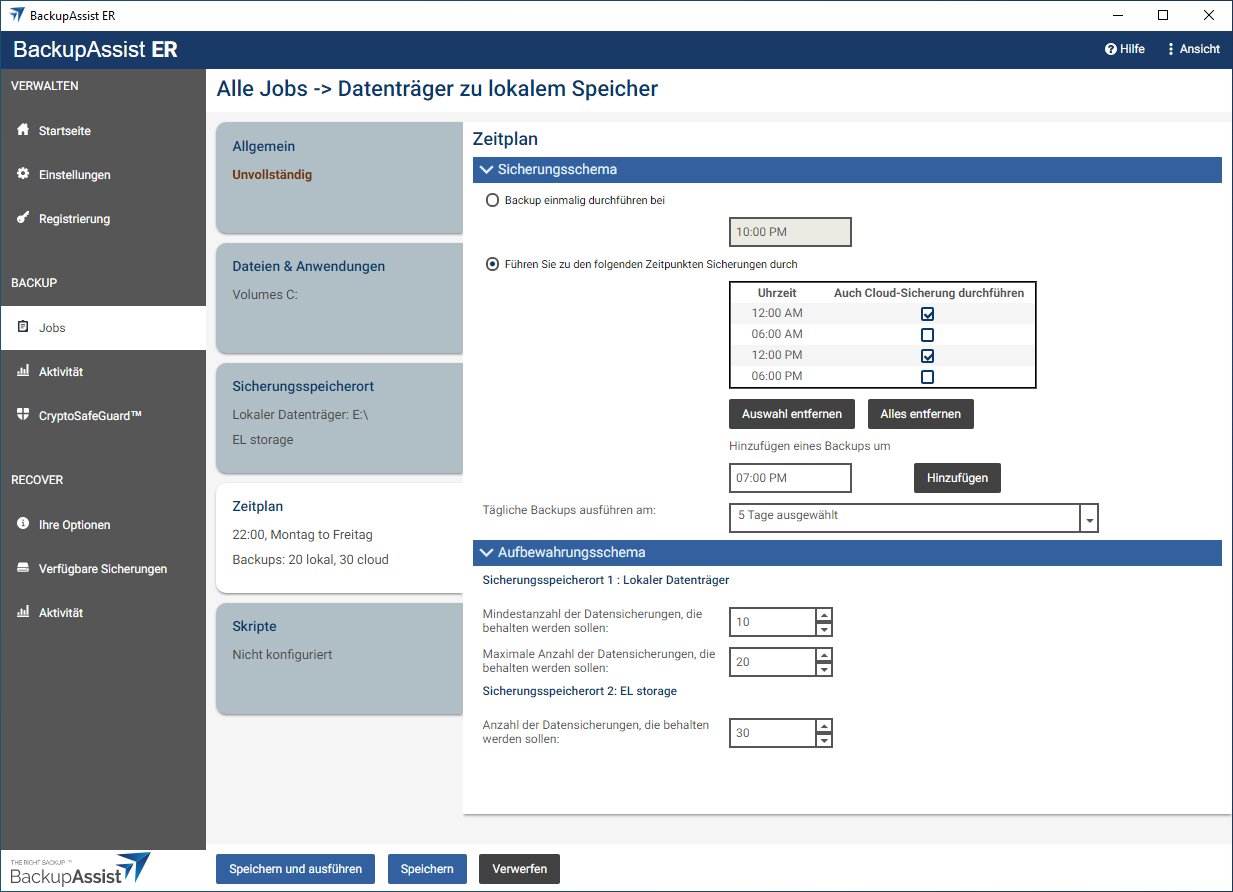Open Verfügbare Sicherungen drive icon
This screenshot has width=1233, height=892.
pyautogui.click(x=23, y=568)
